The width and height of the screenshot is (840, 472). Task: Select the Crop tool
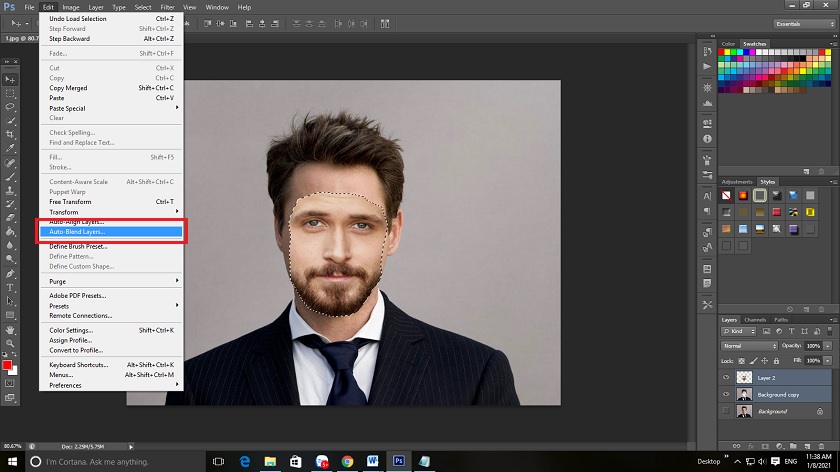point(10,134)
